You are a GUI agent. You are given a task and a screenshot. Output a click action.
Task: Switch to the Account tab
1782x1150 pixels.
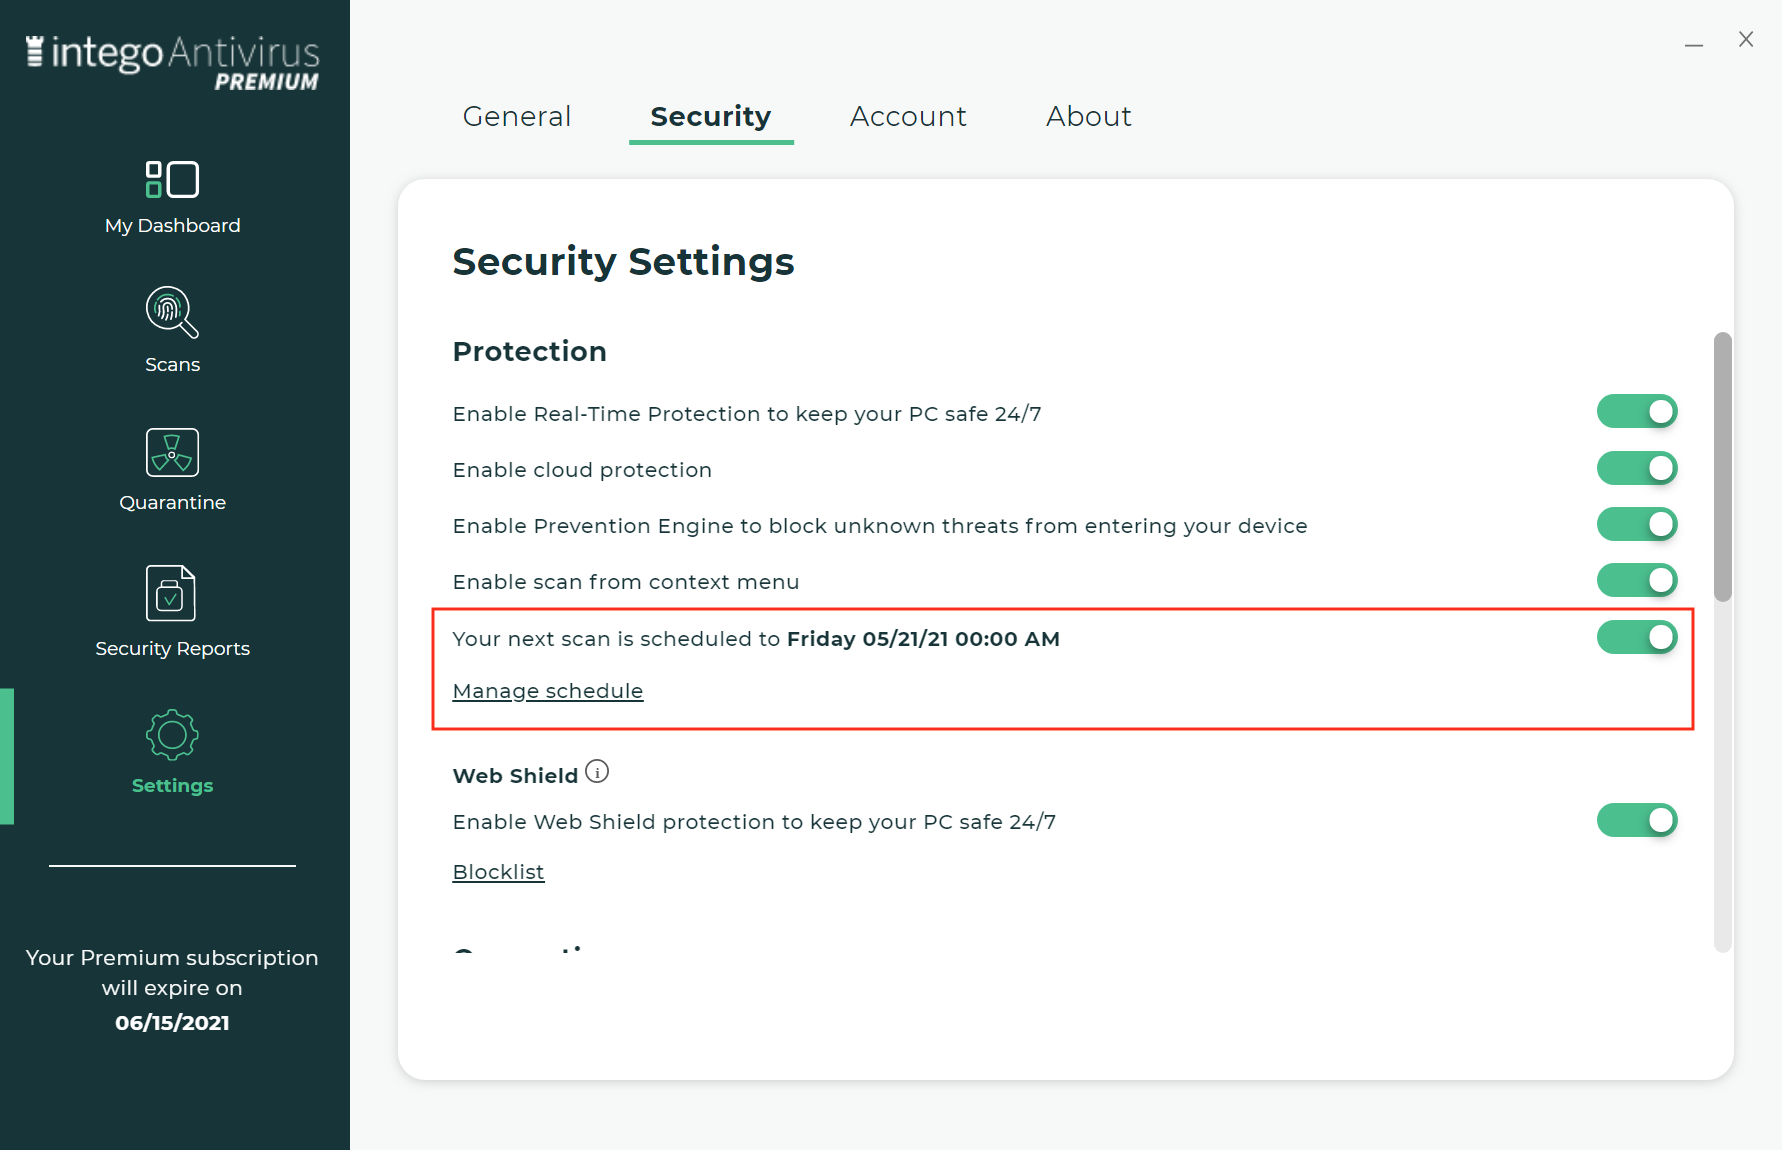point(908,117)
